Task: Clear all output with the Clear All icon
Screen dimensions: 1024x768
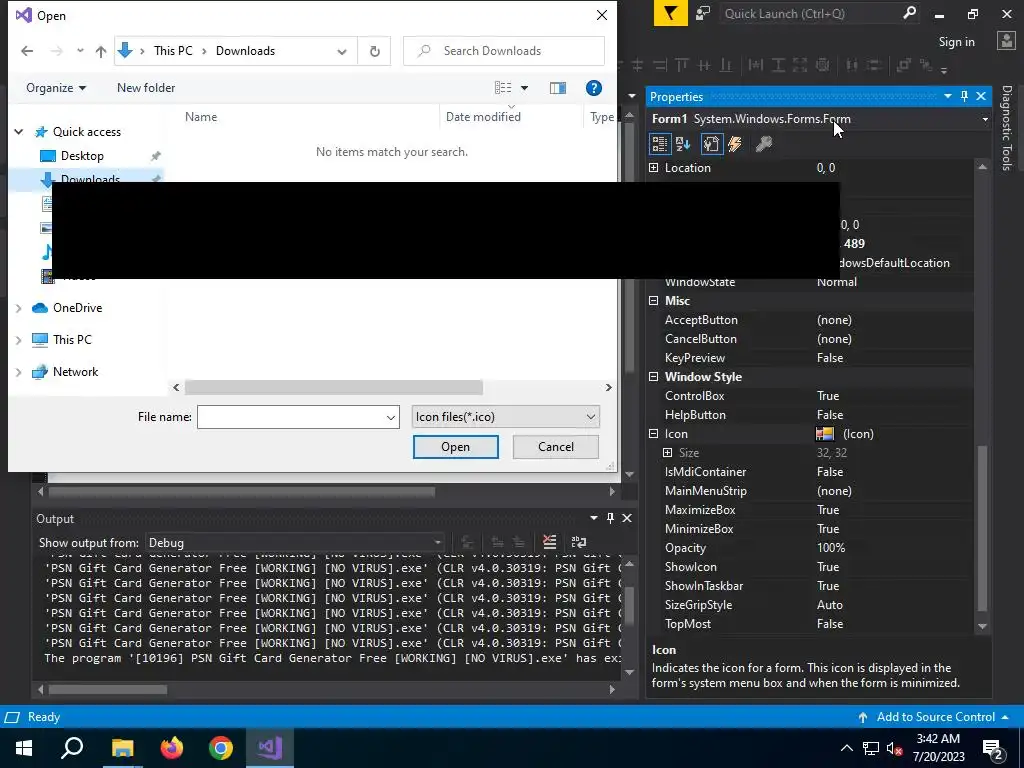Action: 549,542
